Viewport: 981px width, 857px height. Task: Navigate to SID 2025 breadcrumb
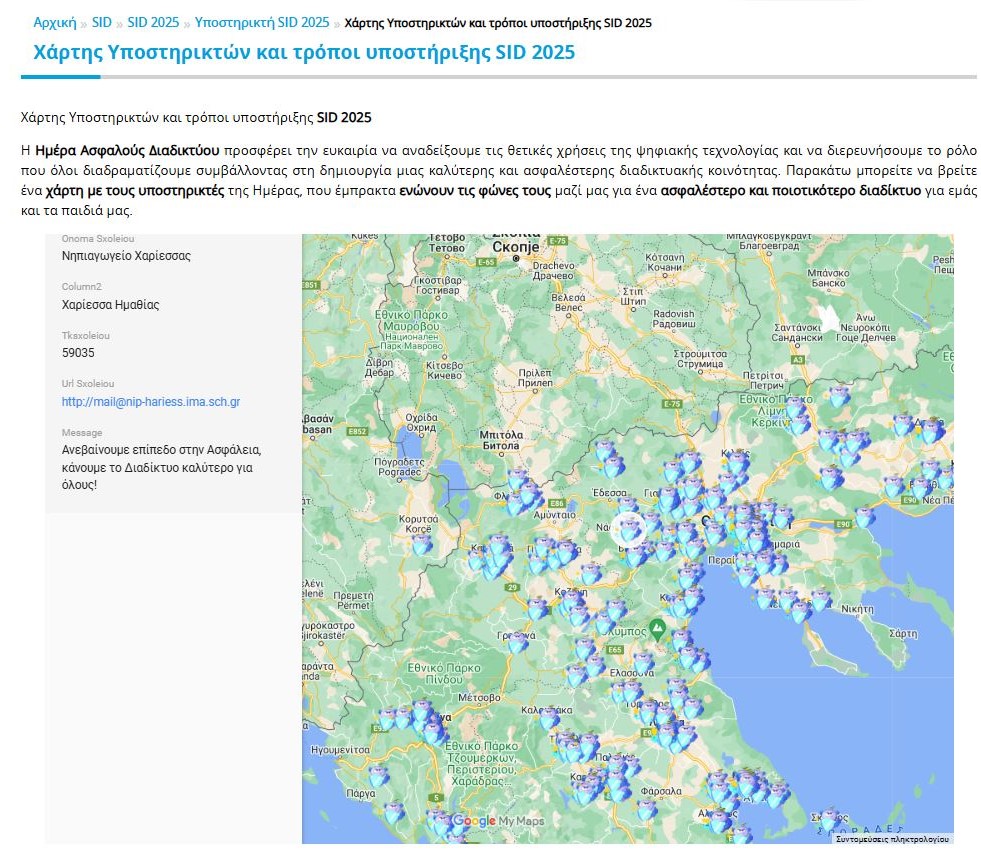(153, 22)
